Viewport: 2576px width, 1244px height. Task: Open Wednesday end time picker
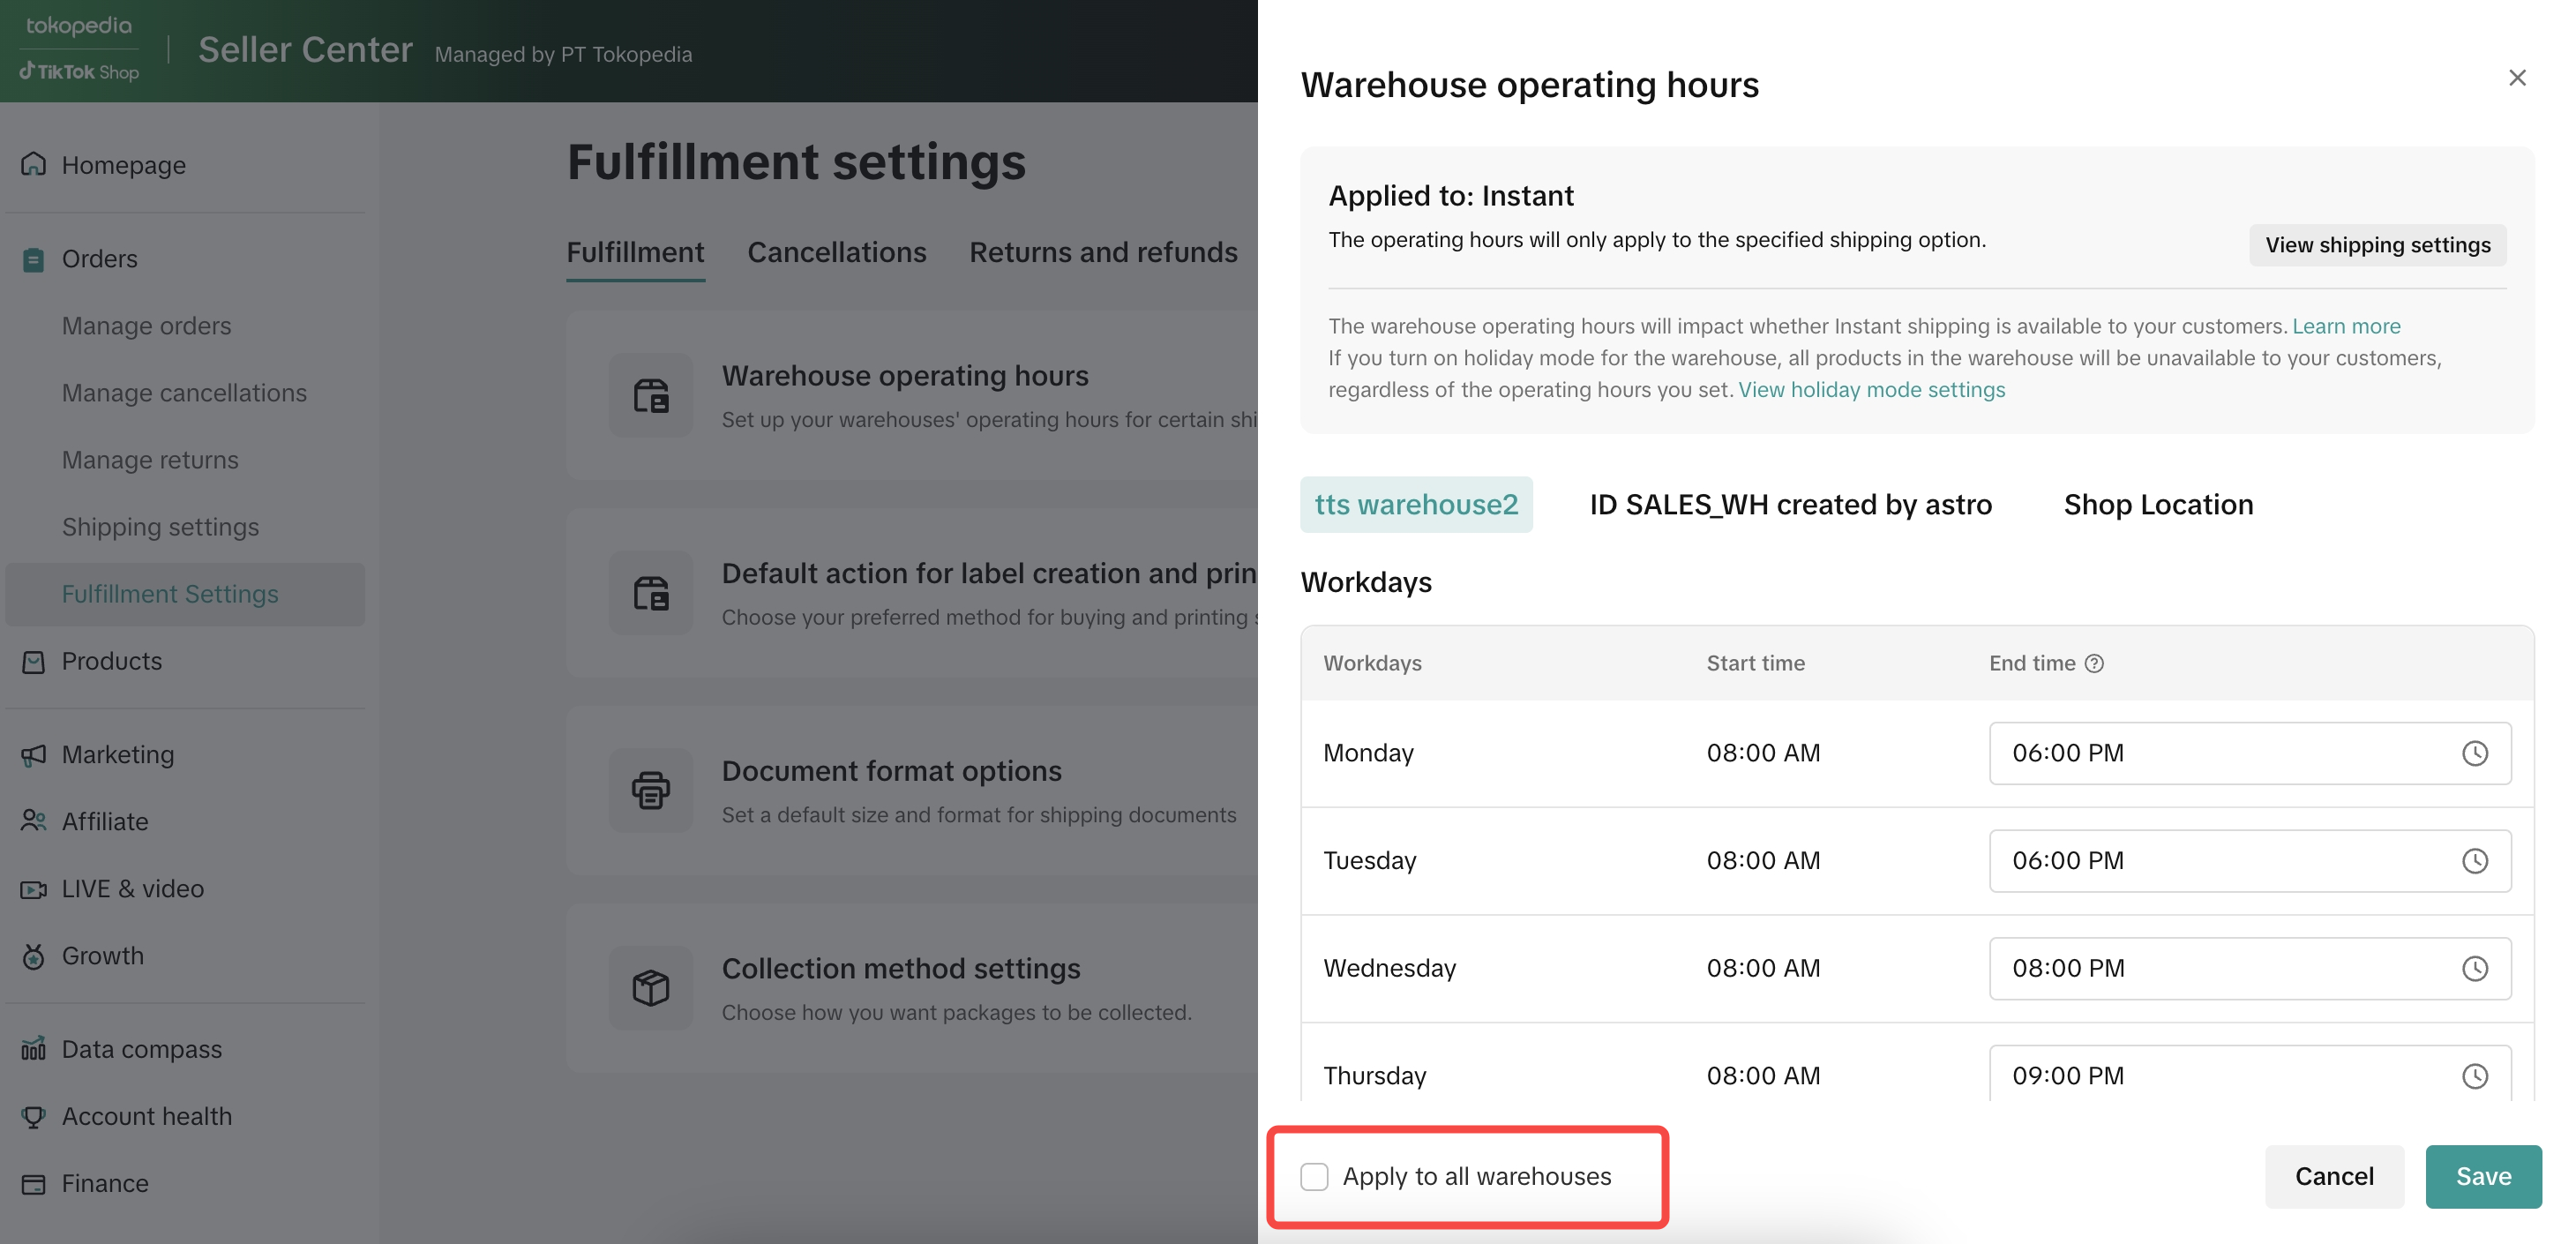point(2474,968)
